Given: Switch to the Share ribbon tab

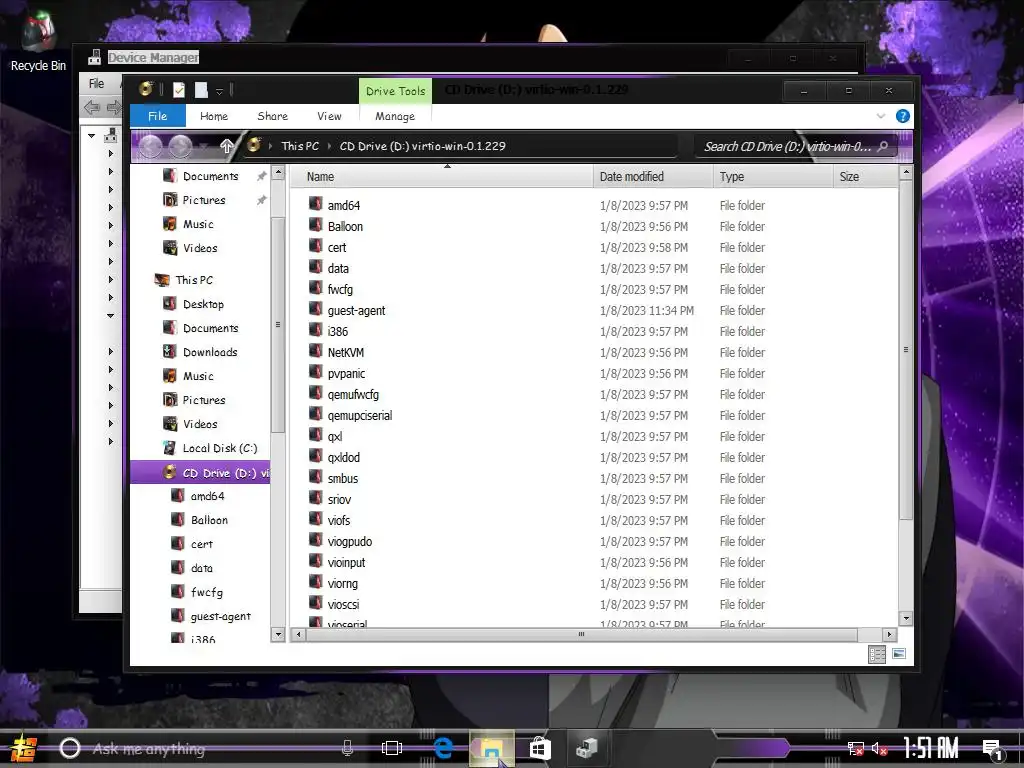Looking at the screenshot, I should [x=272, y=116].
